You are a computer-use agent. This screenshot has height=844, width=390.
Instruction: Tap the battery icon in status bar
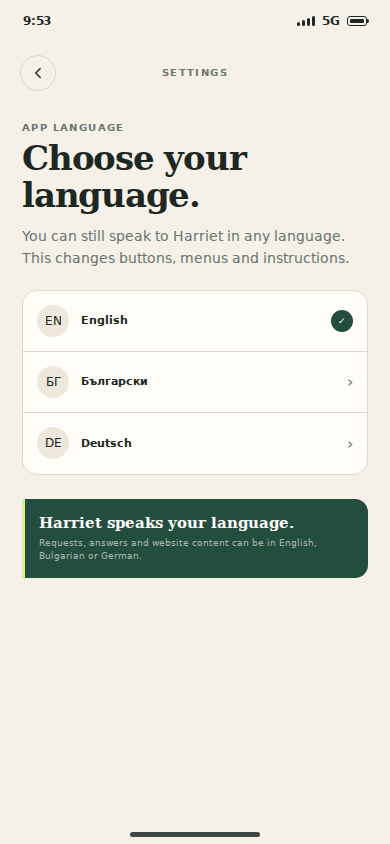point(358,21)
